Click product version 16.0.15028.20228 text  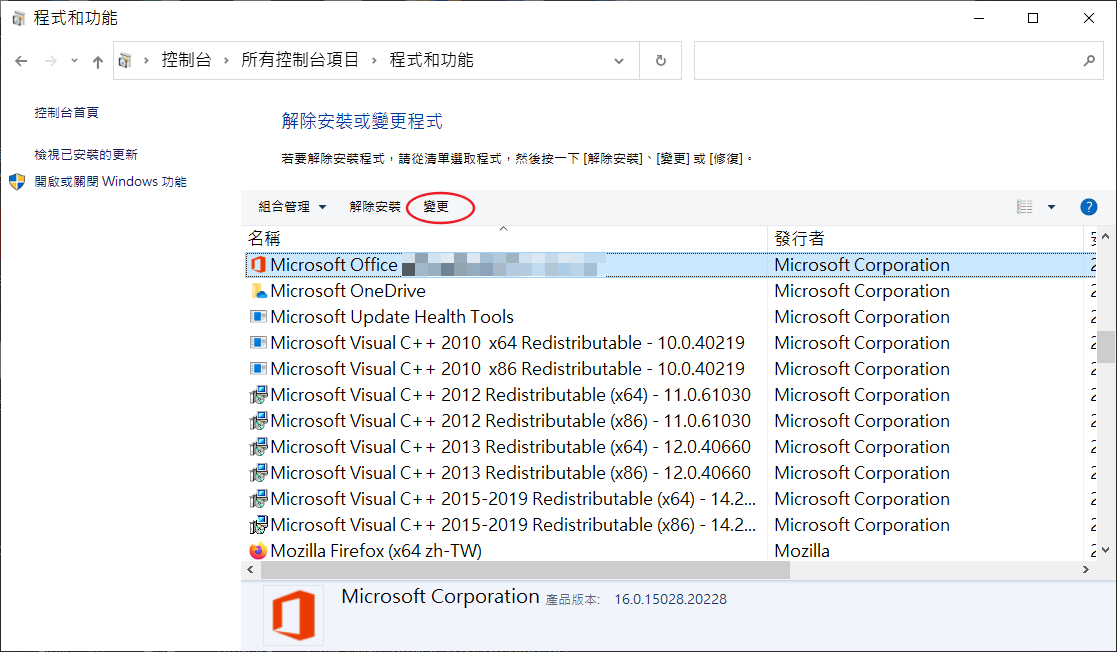pos(670,599)
